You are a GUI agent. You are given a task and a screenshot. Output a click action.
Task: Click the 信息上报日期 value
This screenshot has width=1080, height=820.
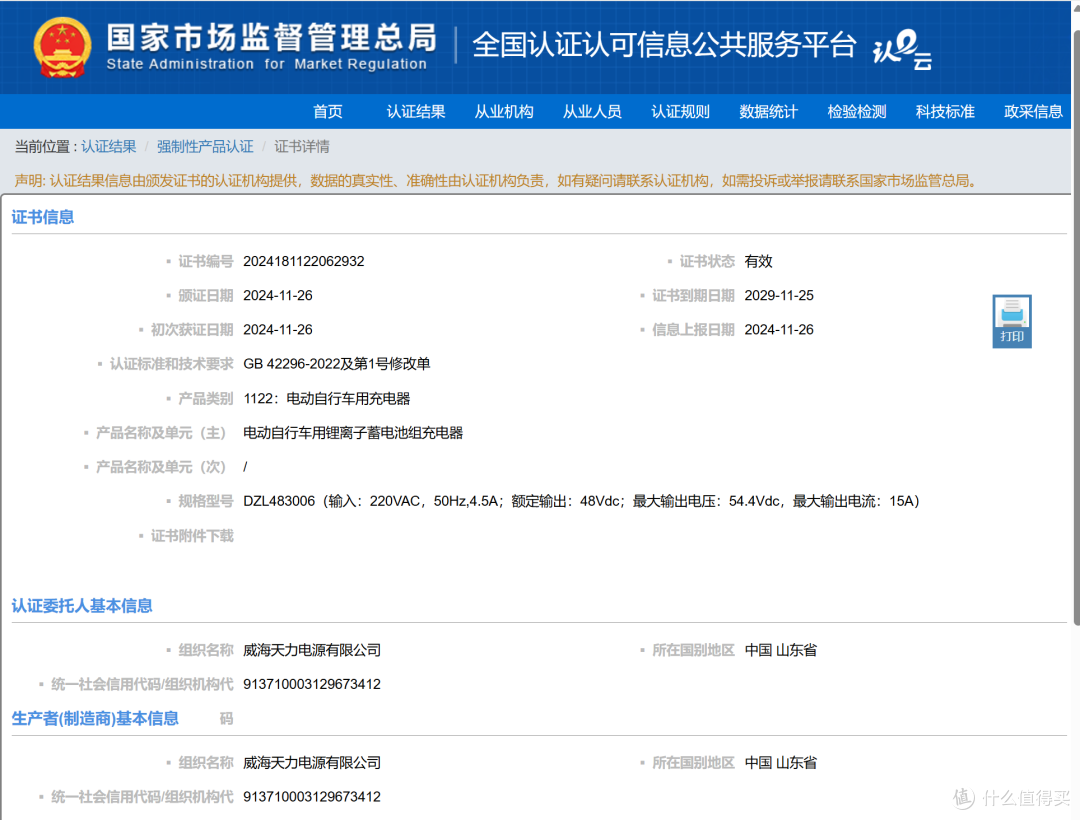click(779, 330)
